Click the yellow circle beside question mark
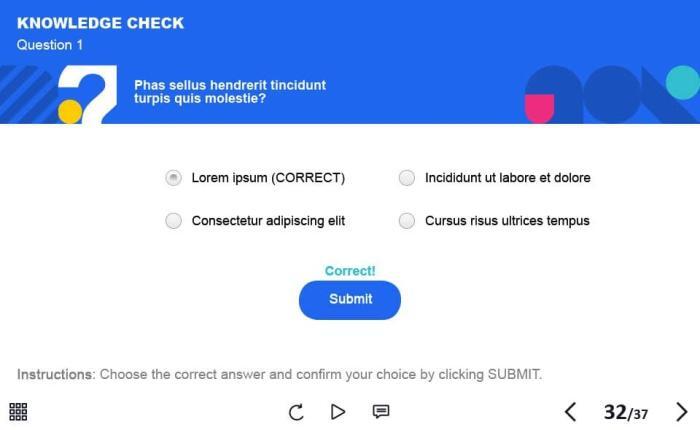 tap(70, 111)
